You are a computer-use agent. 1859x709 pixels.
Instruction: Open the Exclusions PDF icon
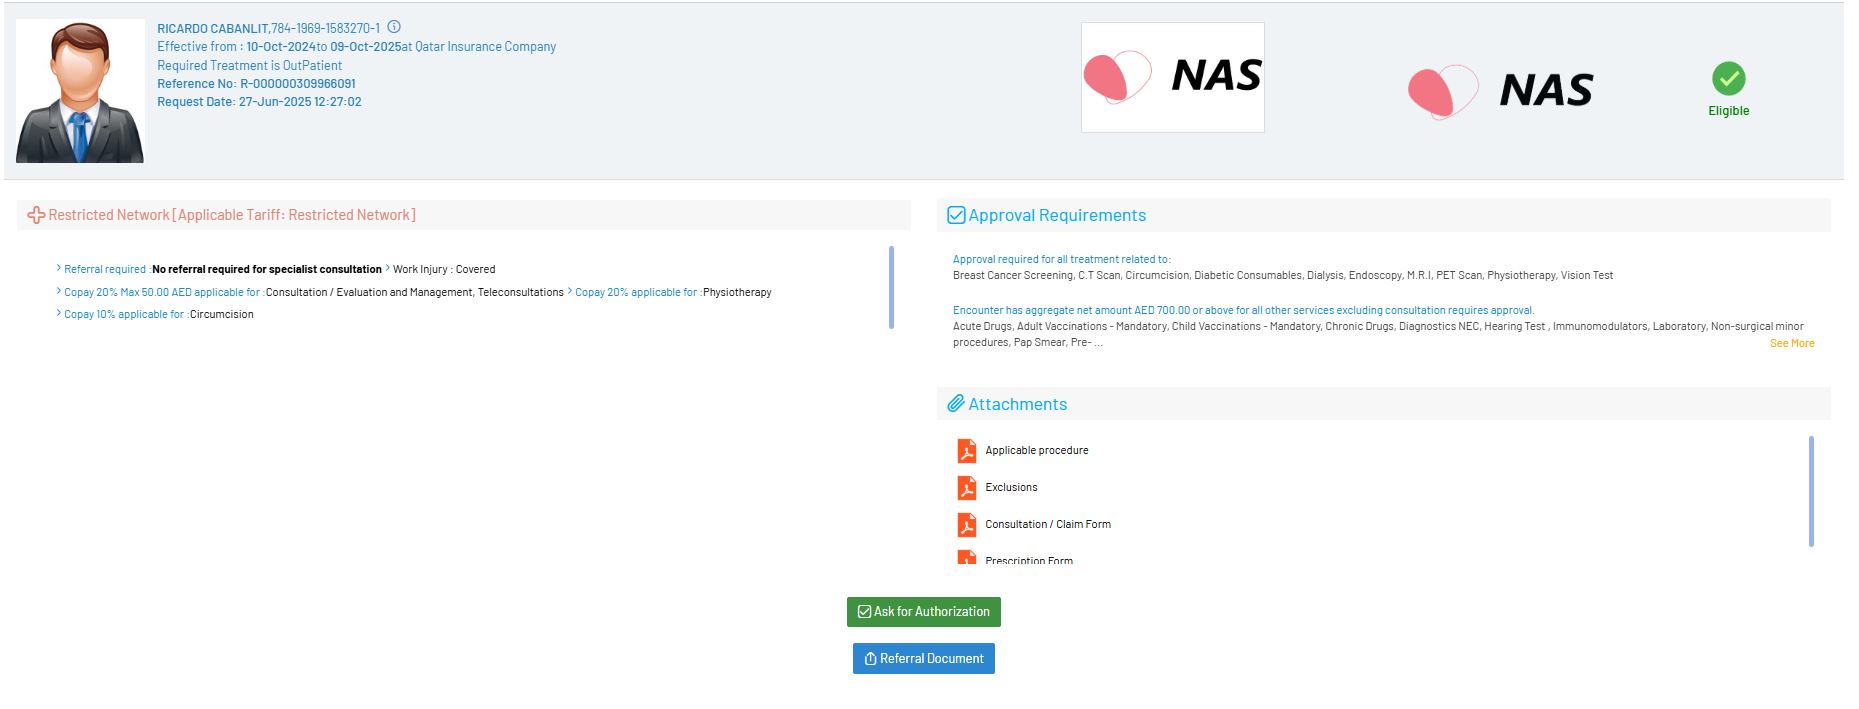coord(966,488)
